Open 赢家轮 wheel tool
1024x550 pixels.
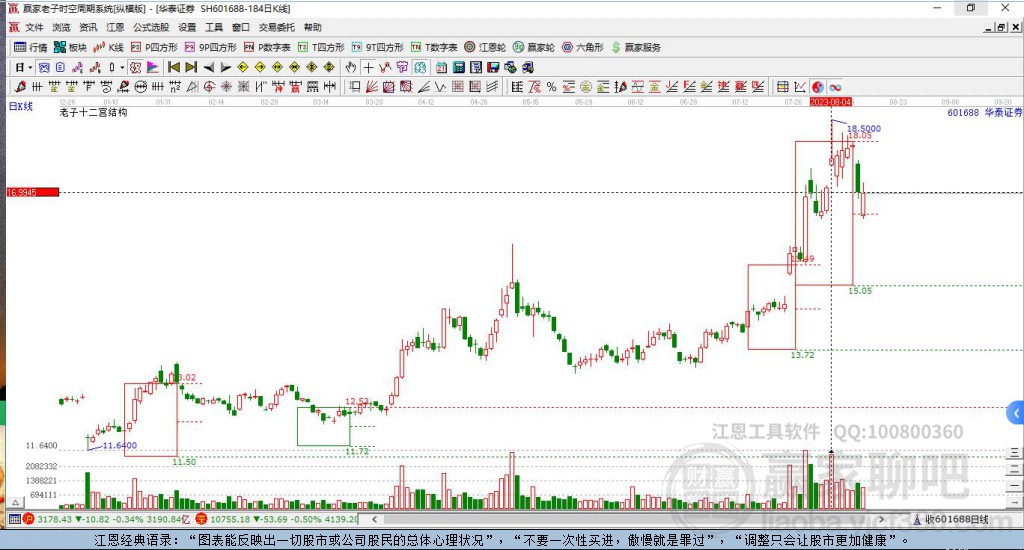click(534, 47)
